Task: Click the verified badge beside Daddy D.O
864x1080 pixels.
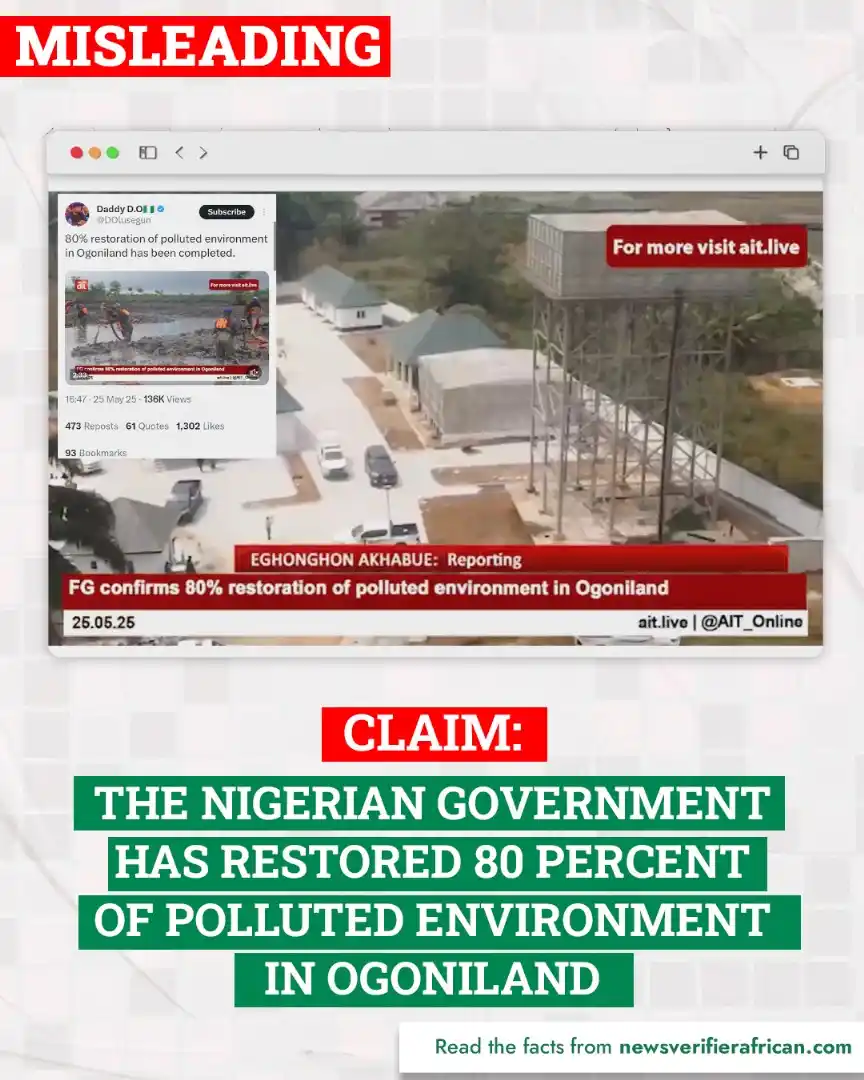Action: (x=161, y=209)
